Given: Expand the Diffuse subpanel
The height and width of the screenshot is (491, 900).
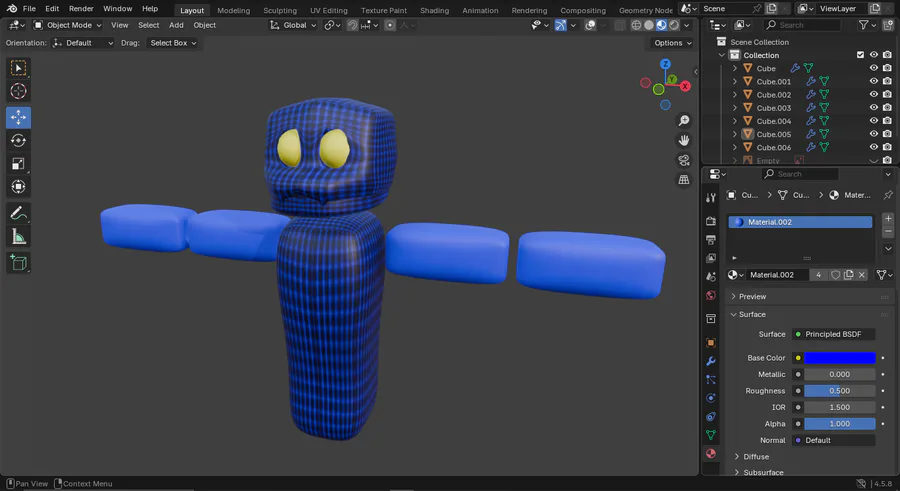Looking at the screenshot, I should 755,457.
